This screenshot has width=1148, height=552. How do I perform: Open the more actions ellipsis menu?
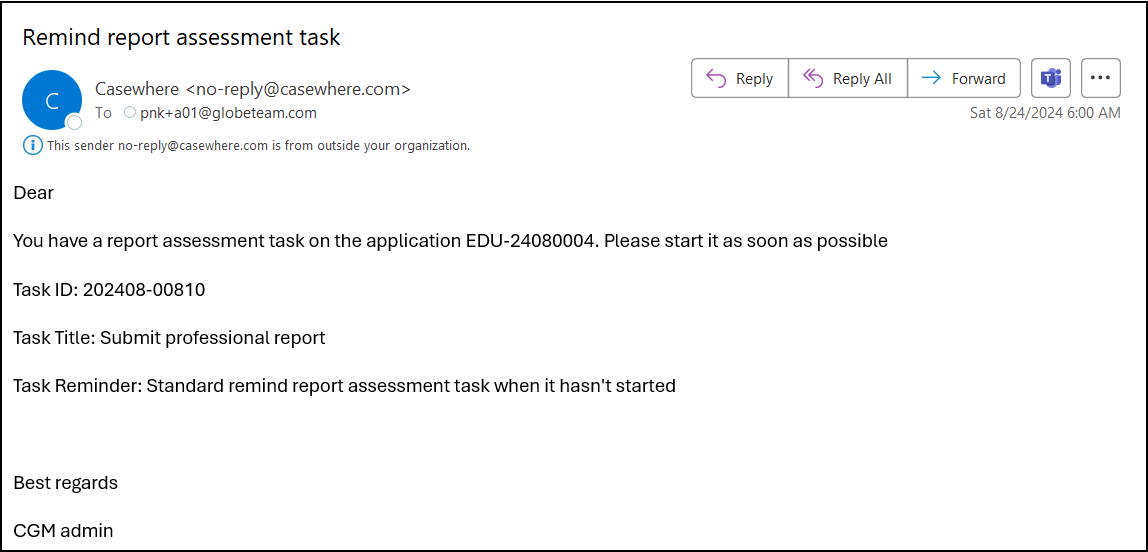(1100, 78)
